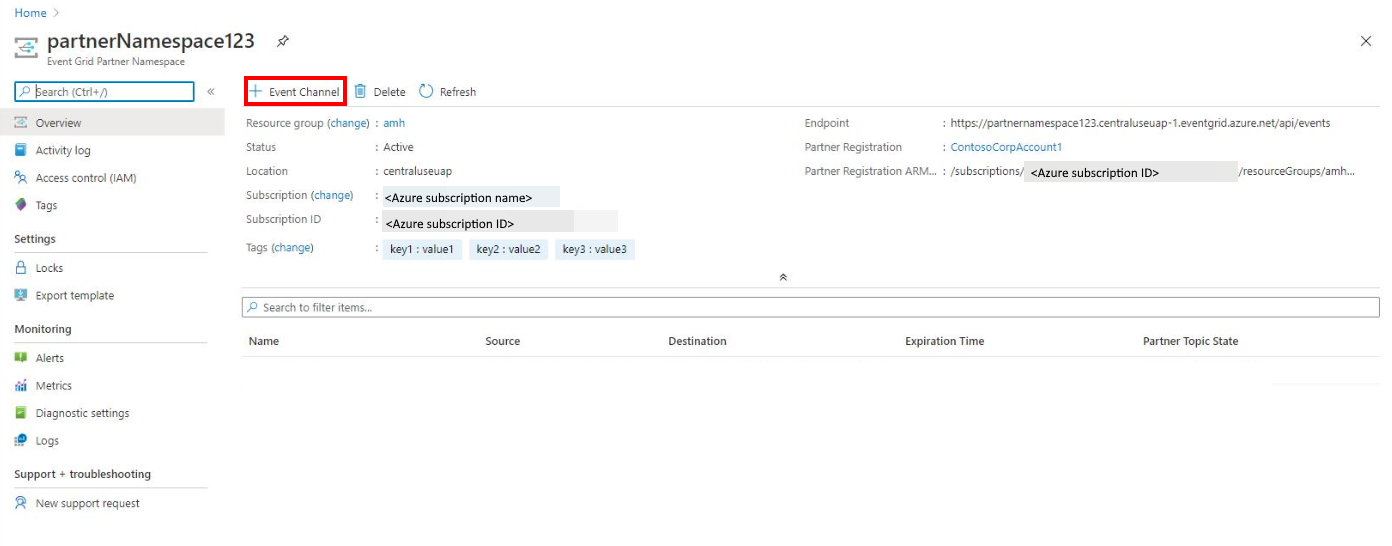Click the Access control (IAM) people icon

pos(21,178)
